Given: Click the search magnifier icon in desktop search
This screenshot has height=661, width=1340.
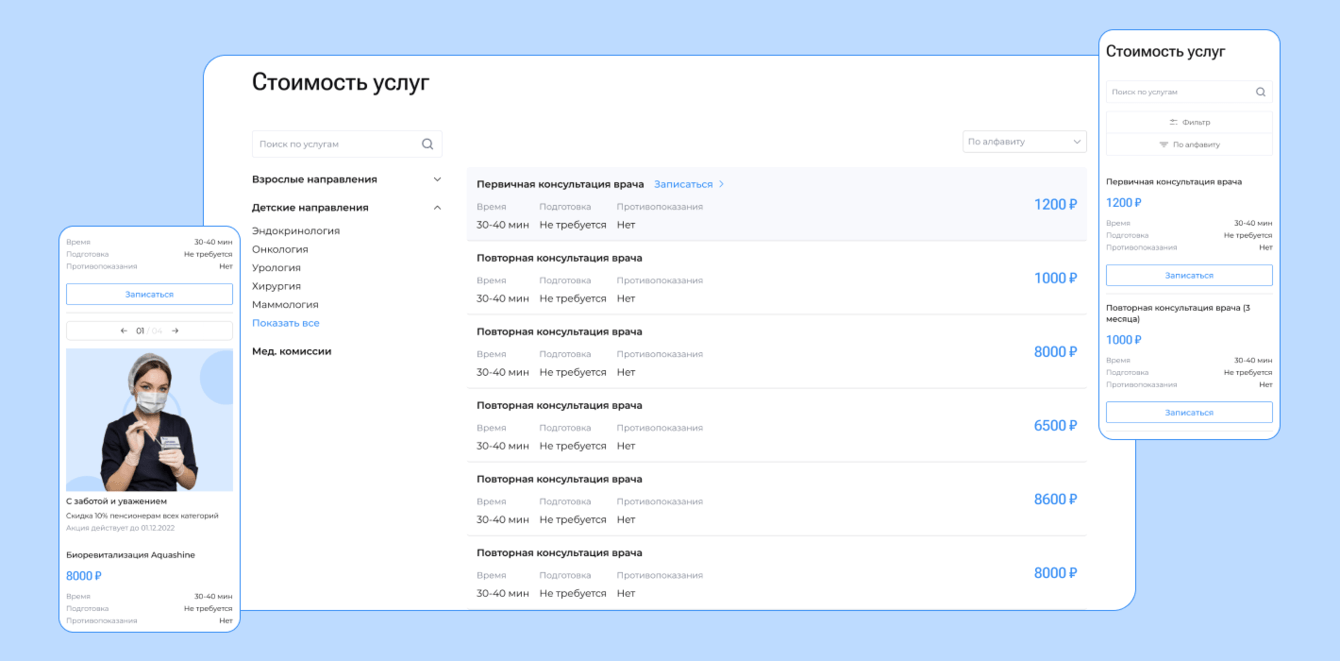Looking at the screenshot, I should tap(427, 144).
